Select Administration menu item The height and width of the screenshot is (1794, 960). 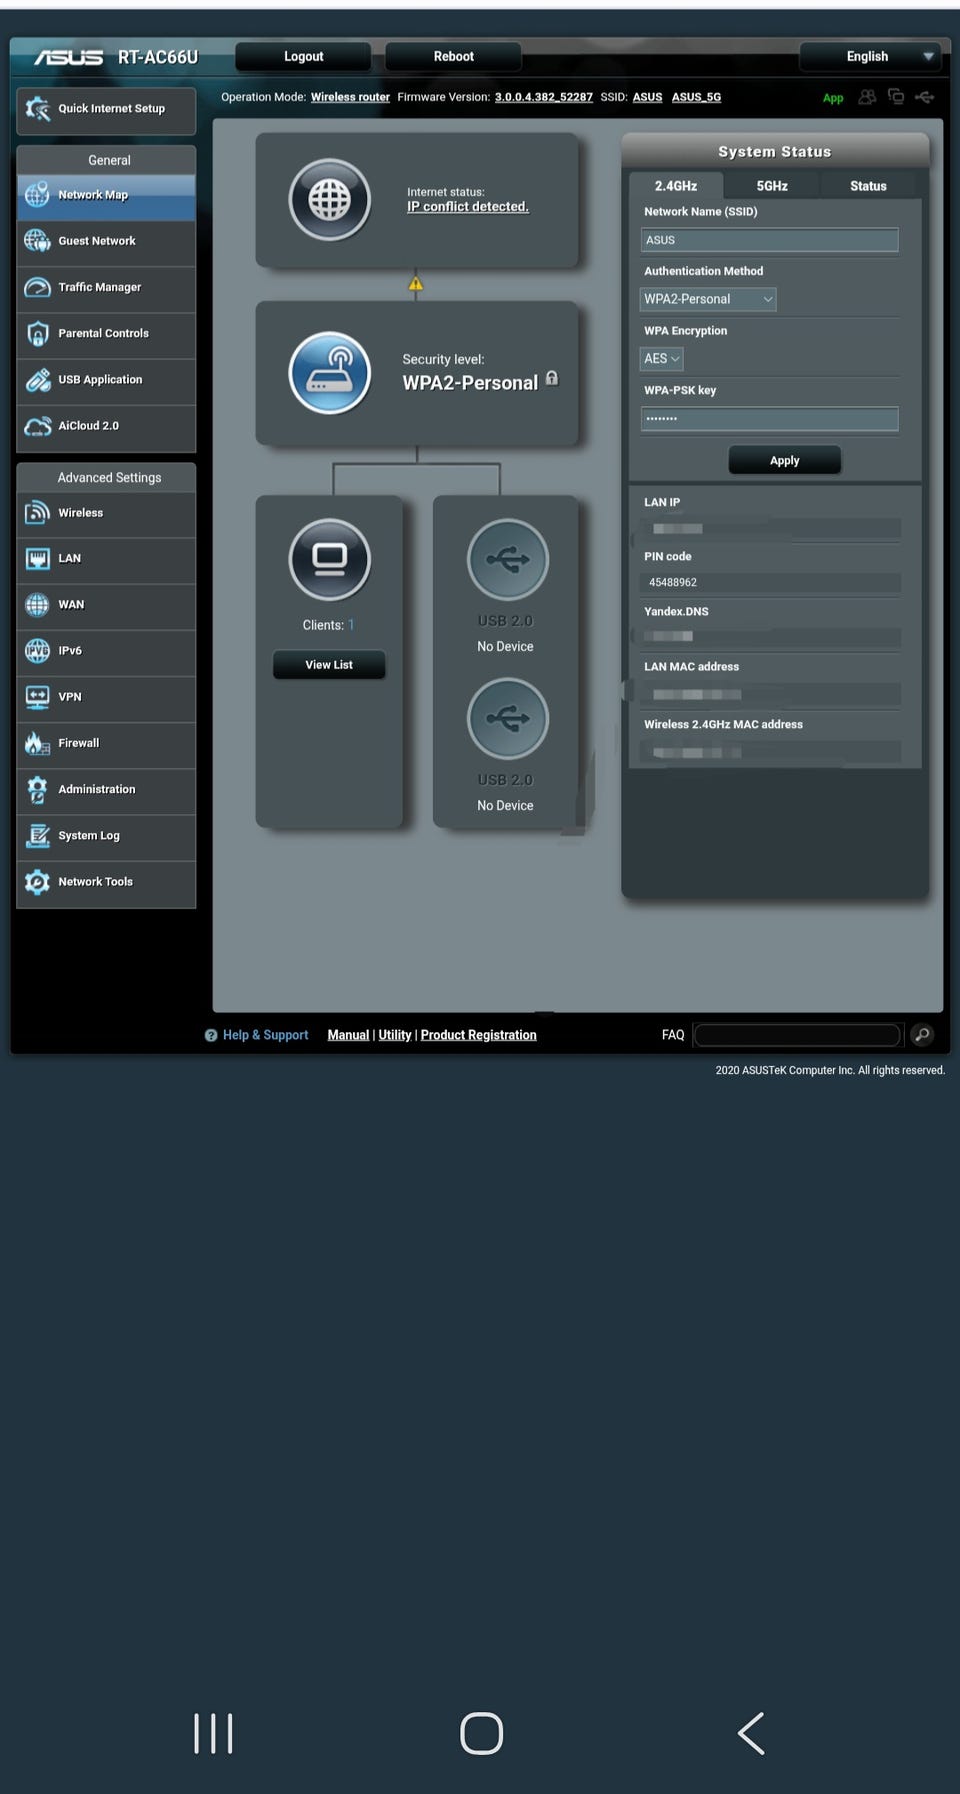tap(106, 789)
